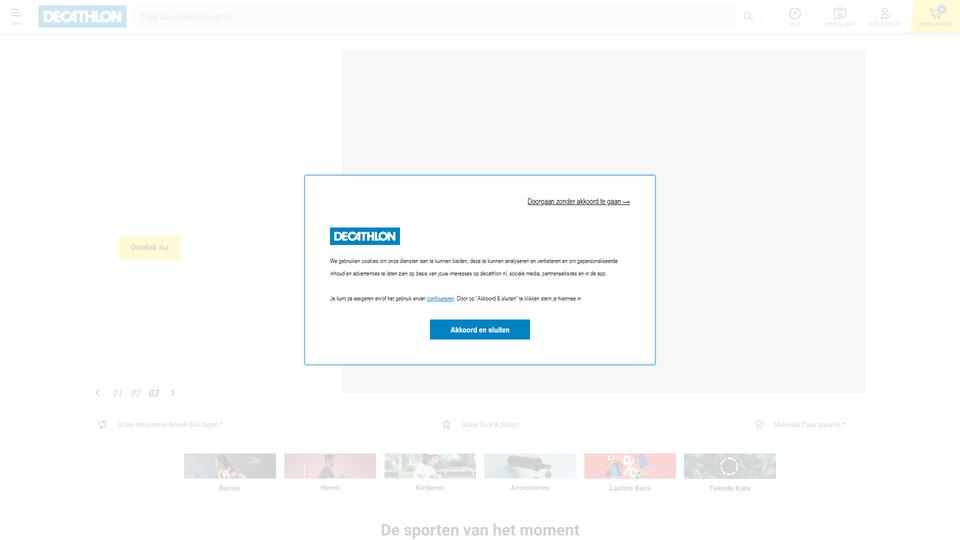This screenshot has width=960, height=540.
Task: Click the 'Dames' label under the thumbnail
Action: pos(230,488)
